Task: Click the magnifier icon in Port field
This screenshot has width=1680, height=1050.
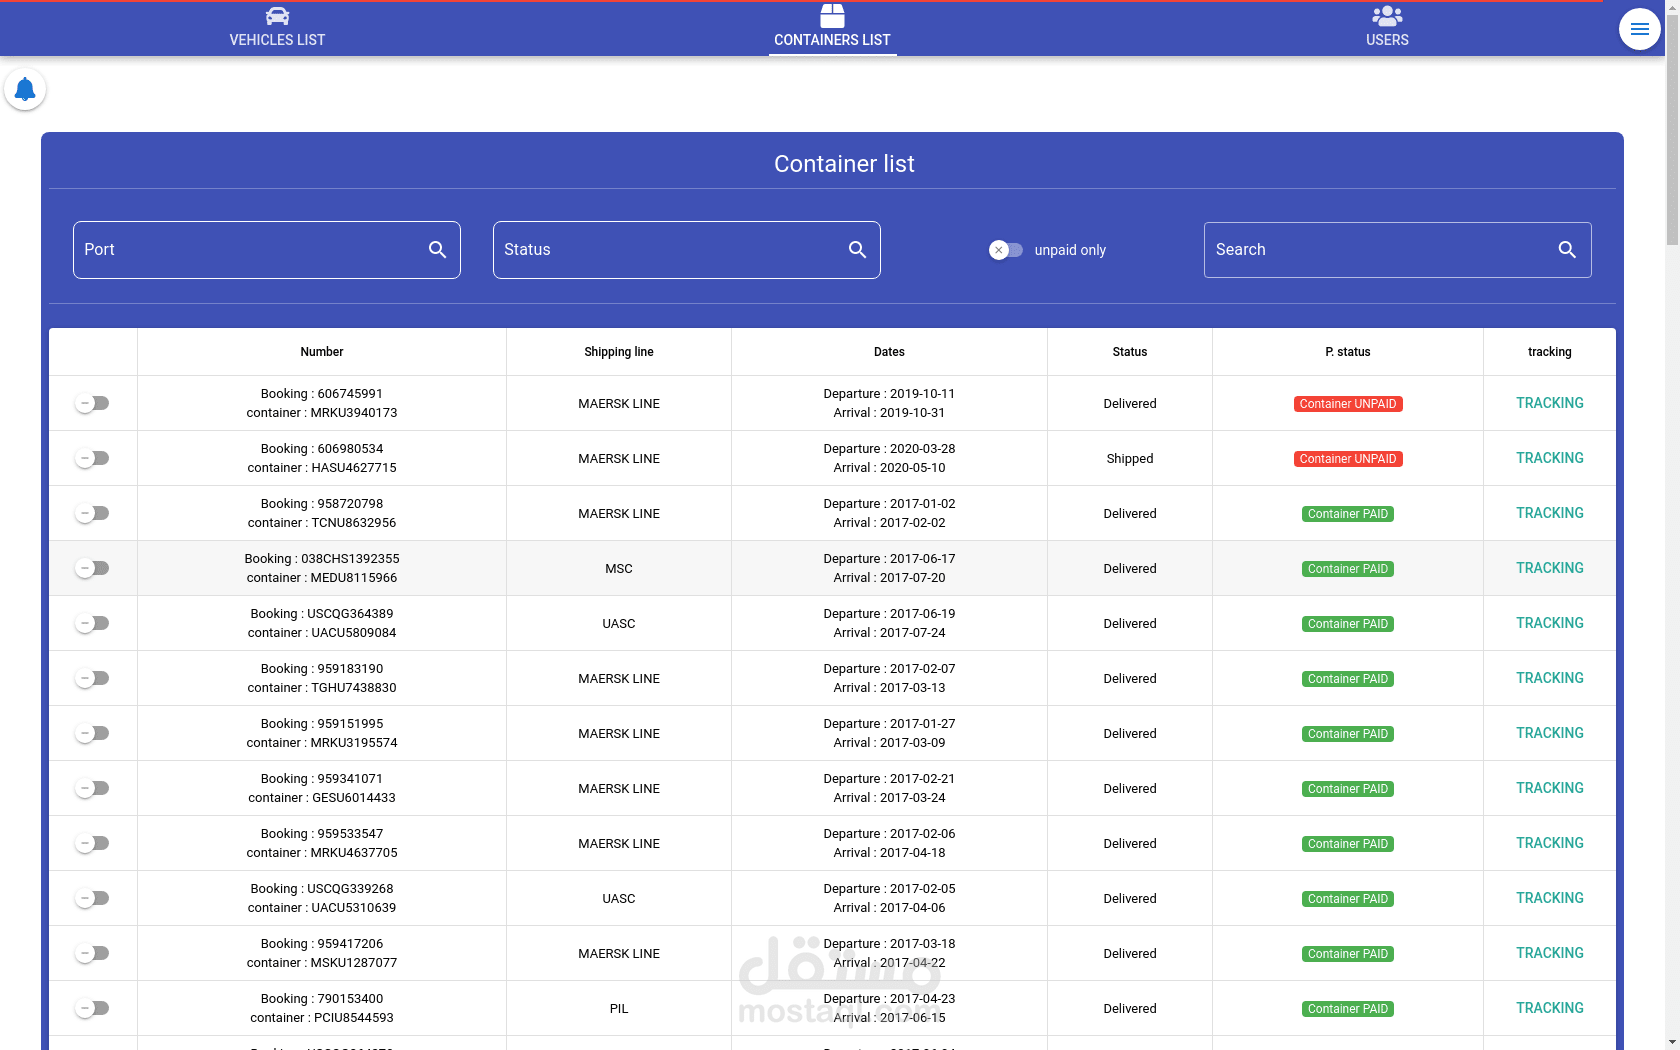Action: point(437,250)
